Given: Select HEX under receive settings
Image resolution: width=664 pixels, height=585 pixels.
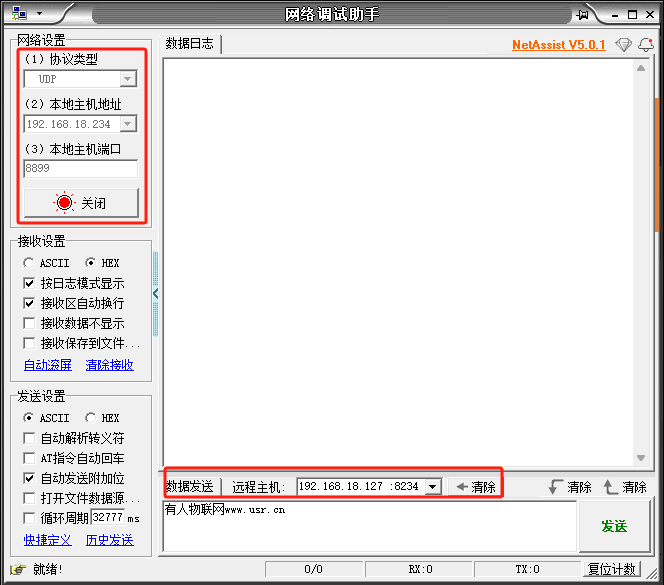Looking at the screenshot, I should (x=91, y=263).
